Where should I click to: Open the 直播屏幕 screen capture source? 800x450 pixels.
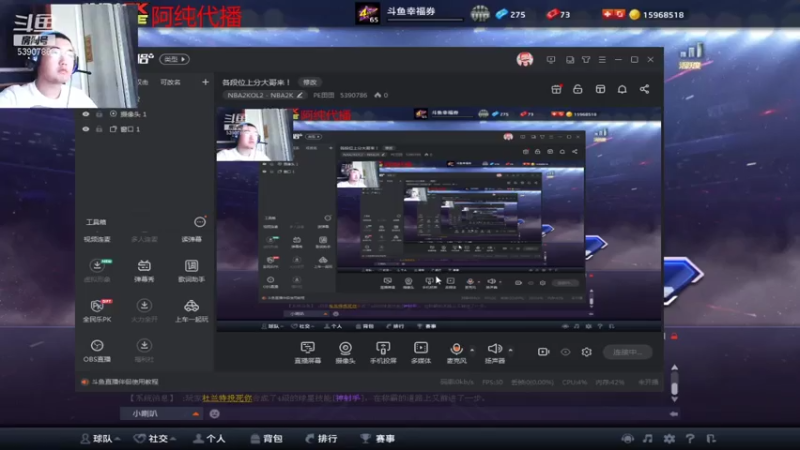308,352
